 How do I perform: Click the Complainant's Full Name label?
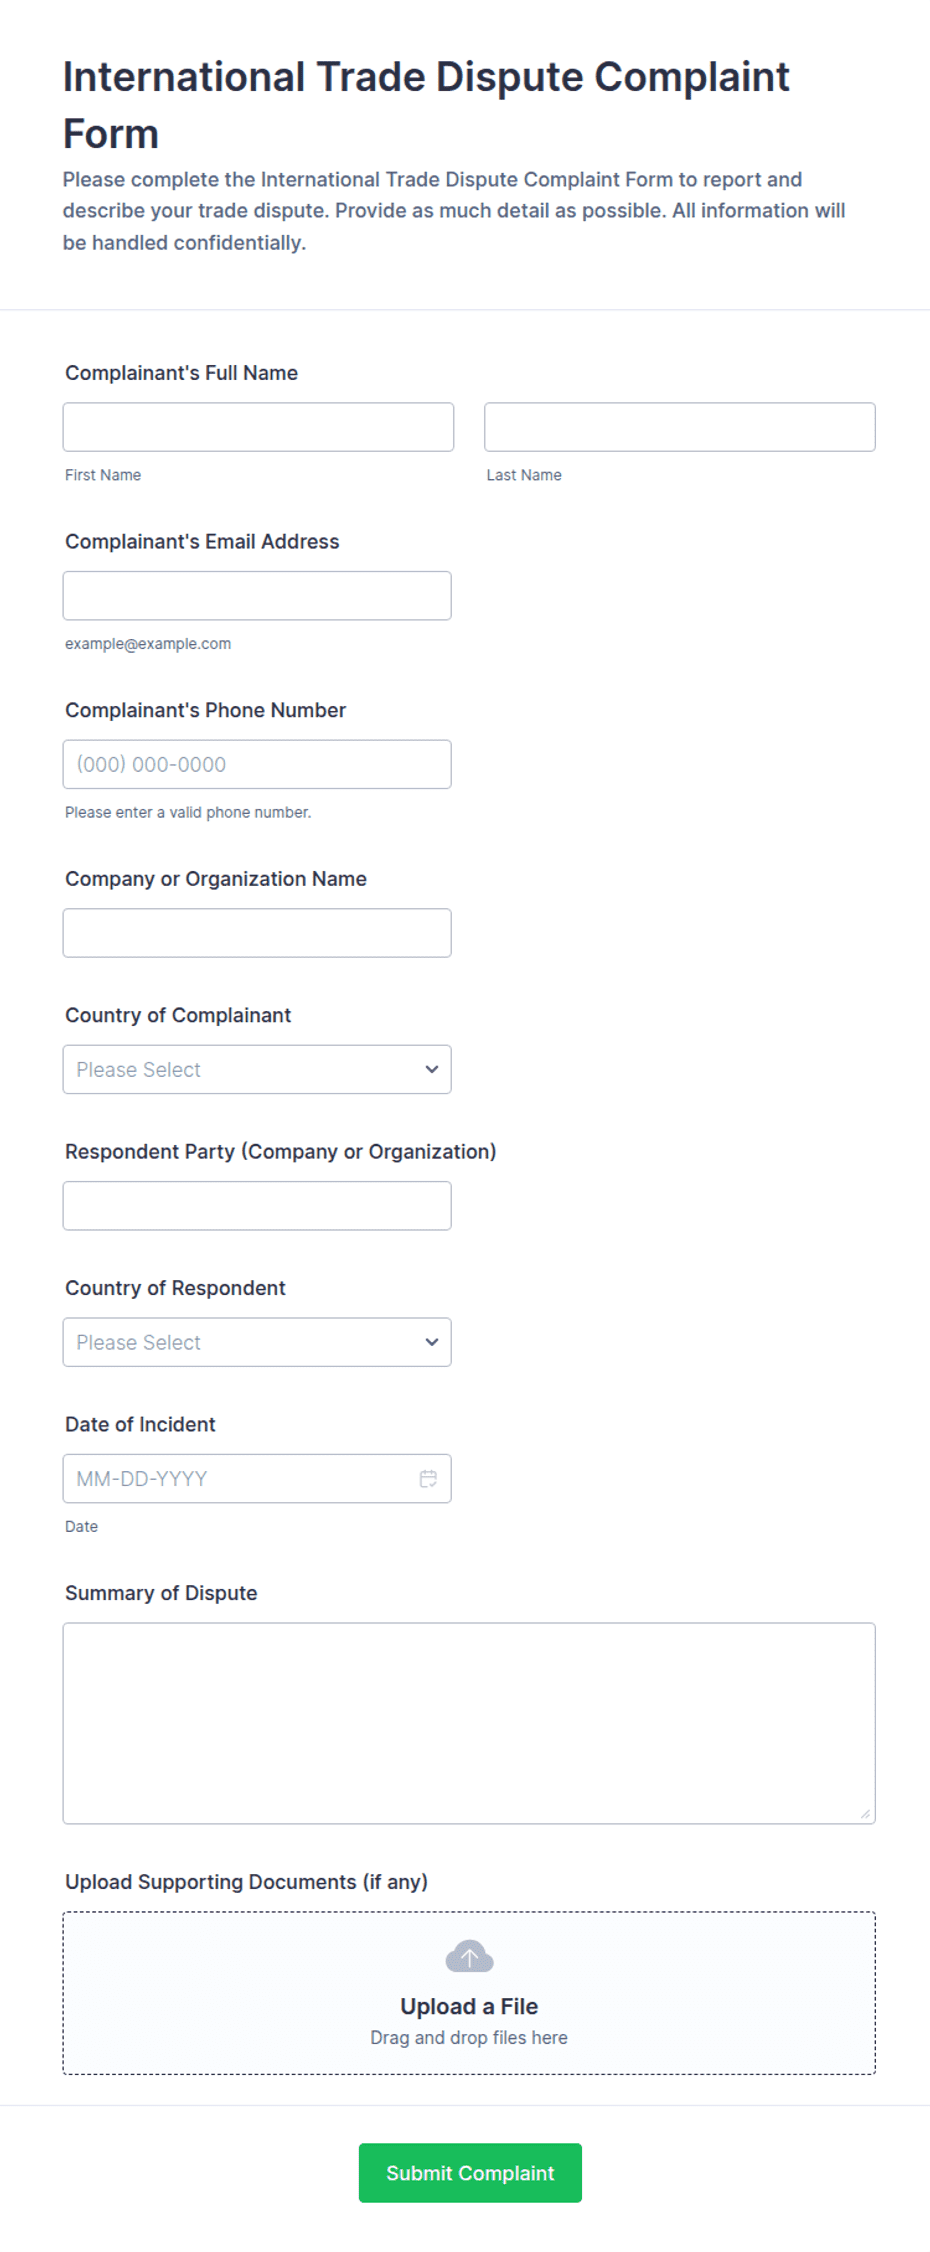pos(182,373)
